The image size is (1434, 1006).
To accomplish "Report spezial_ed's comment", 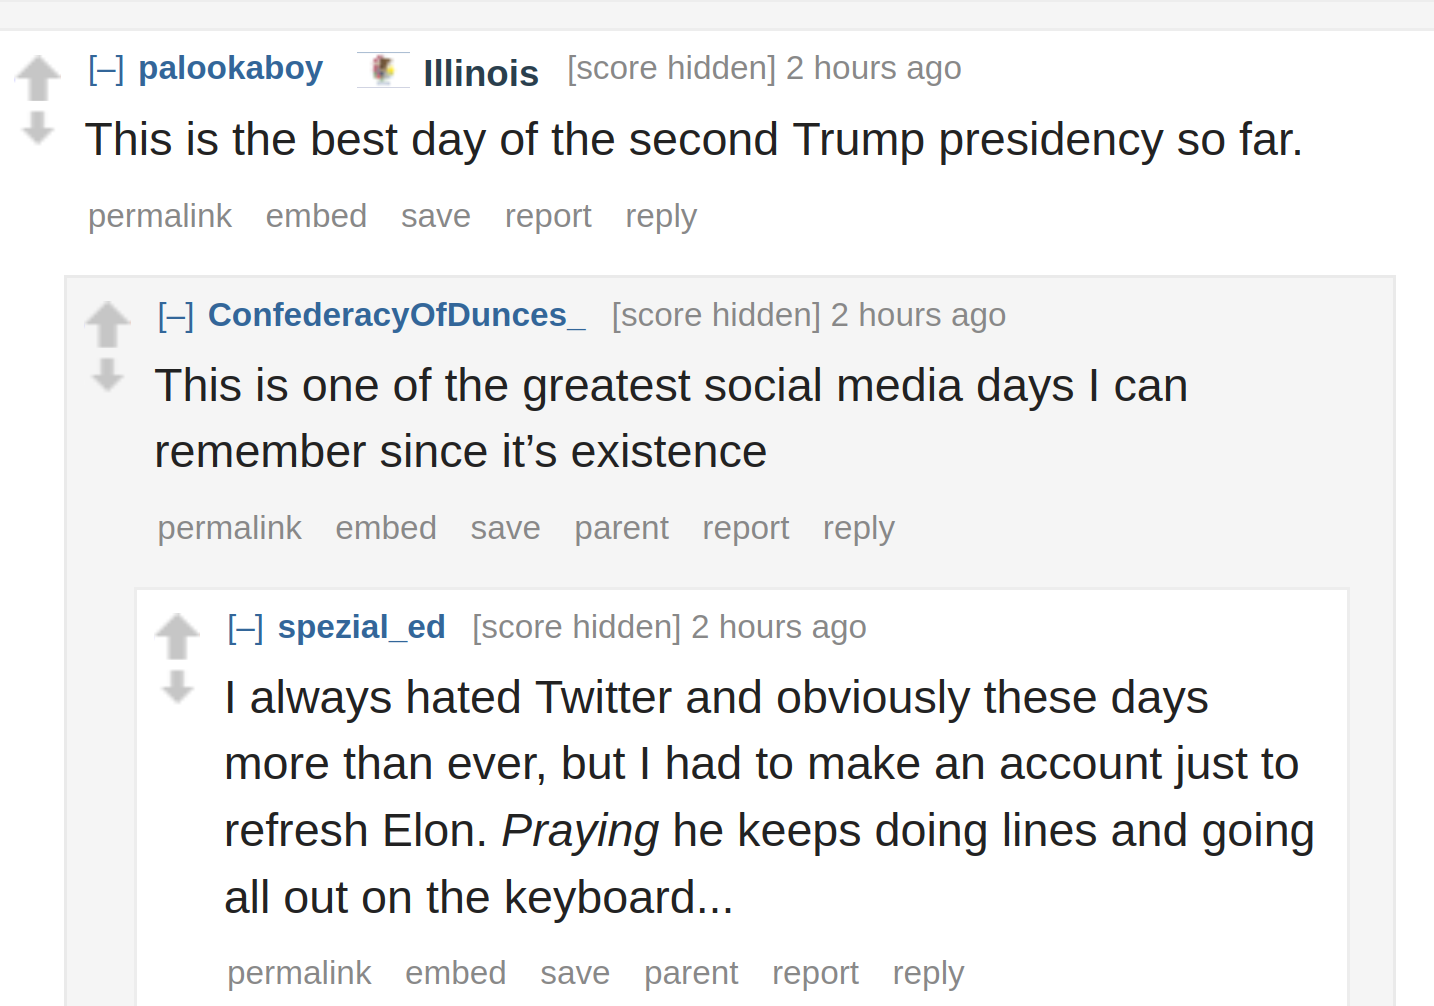I will pyautogui.click(x=815, y=973).
